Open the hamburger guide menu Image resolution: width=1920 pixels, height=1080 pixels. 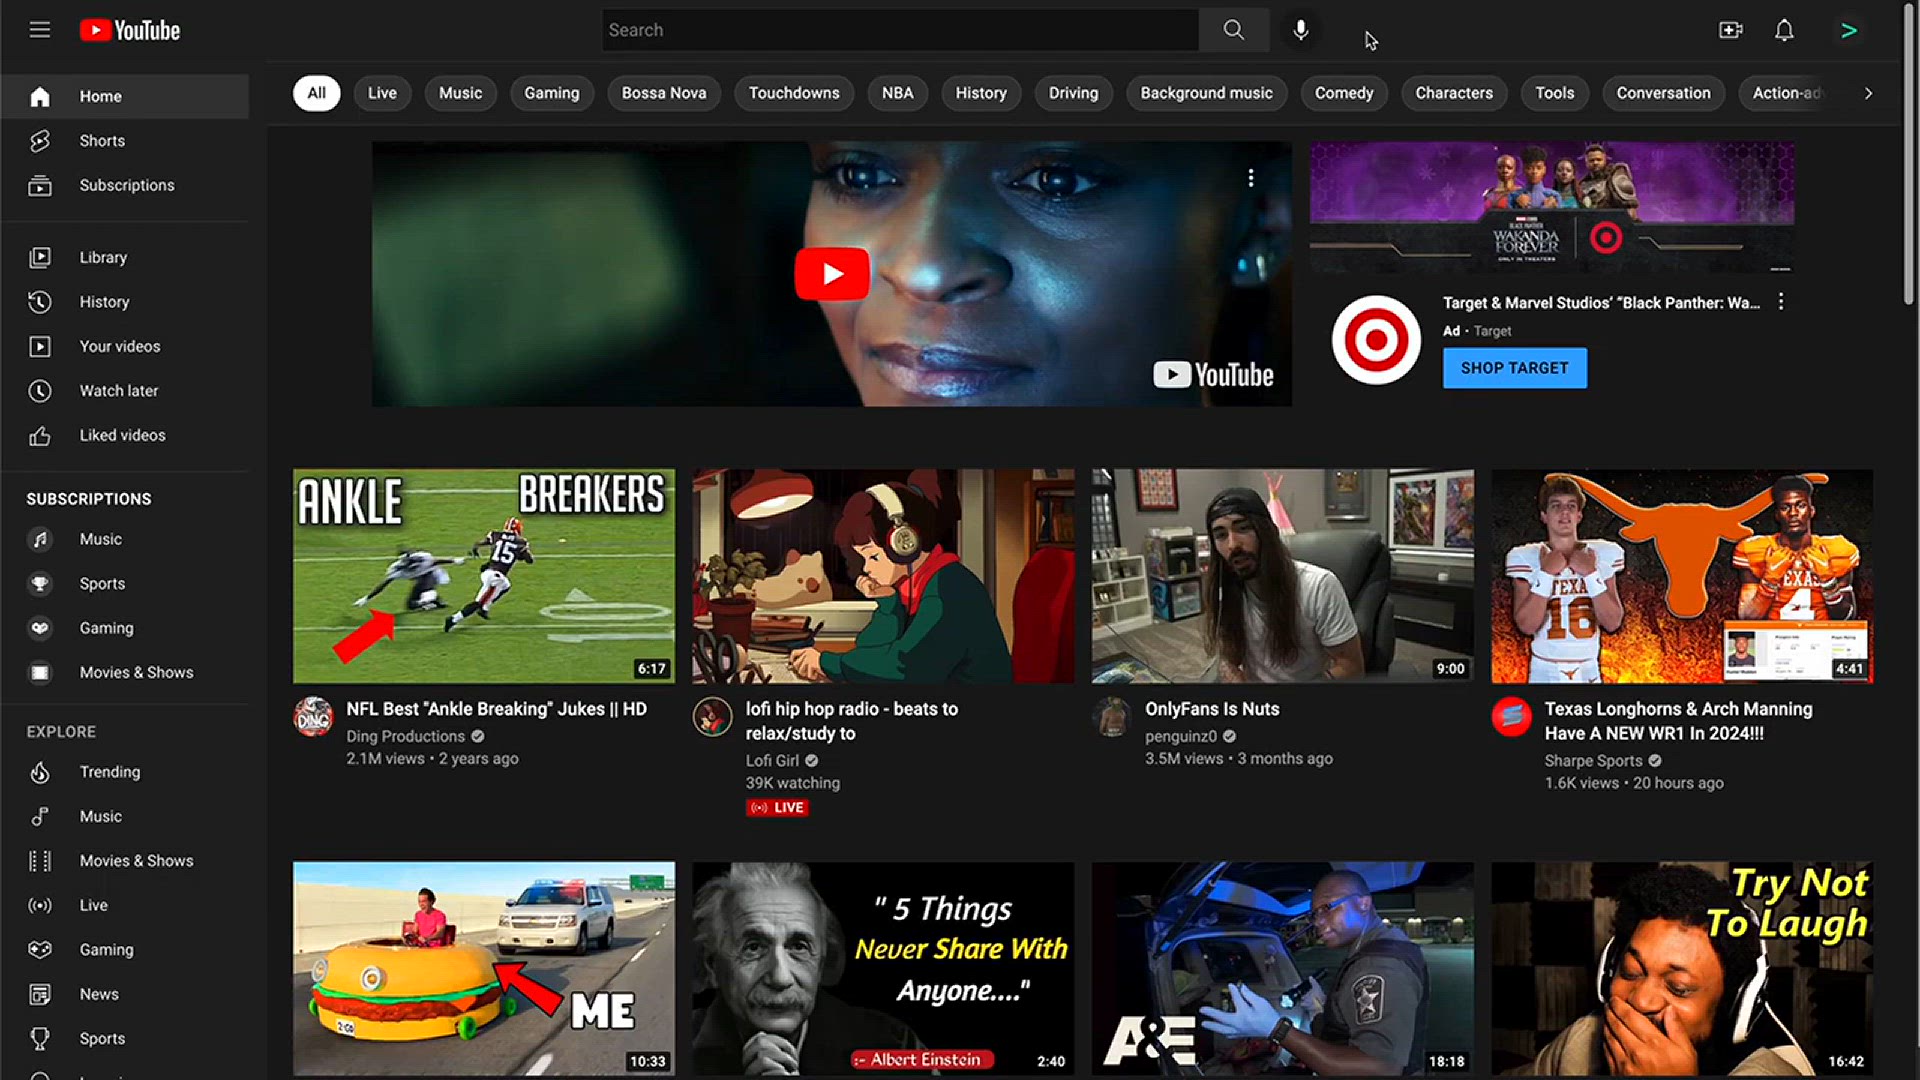click(40, 30)
